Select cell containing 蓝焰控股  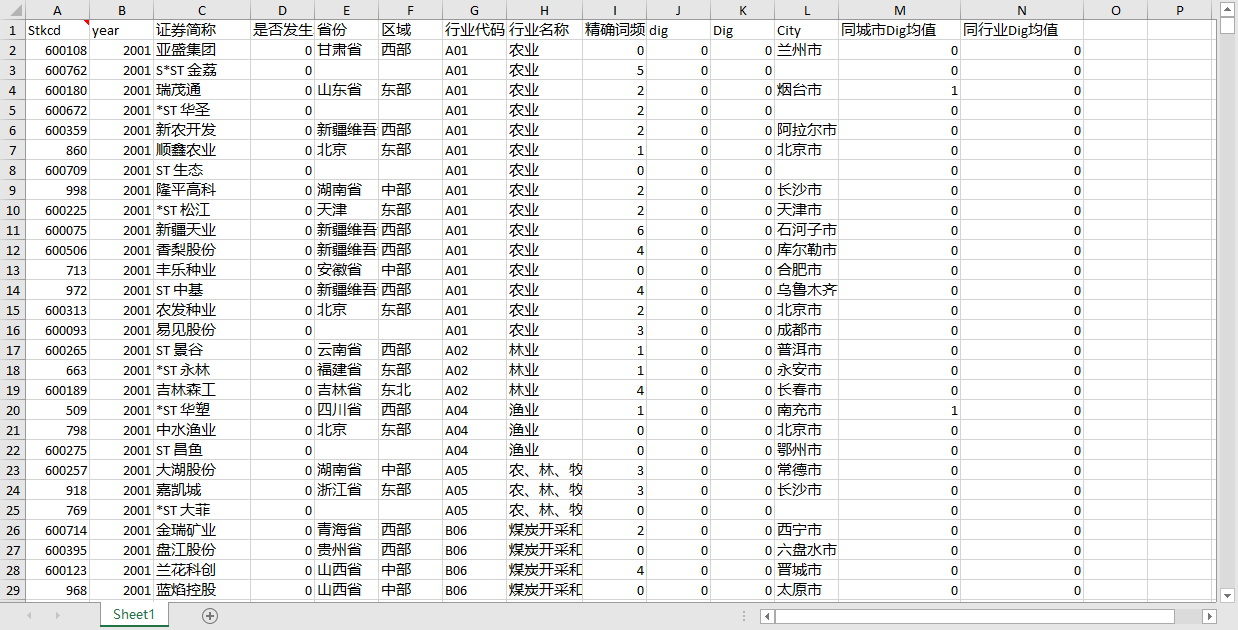click(x=202, y=590)
